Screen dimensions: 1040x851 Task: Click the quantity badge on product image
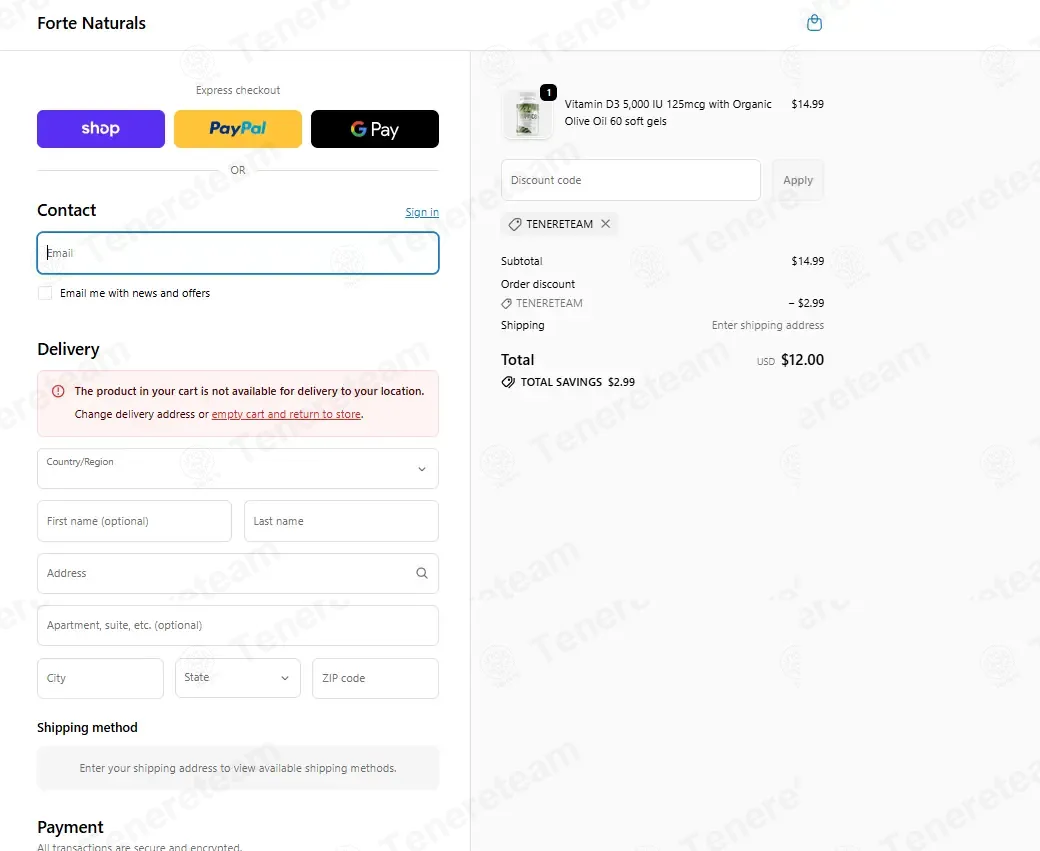(549, 92)
